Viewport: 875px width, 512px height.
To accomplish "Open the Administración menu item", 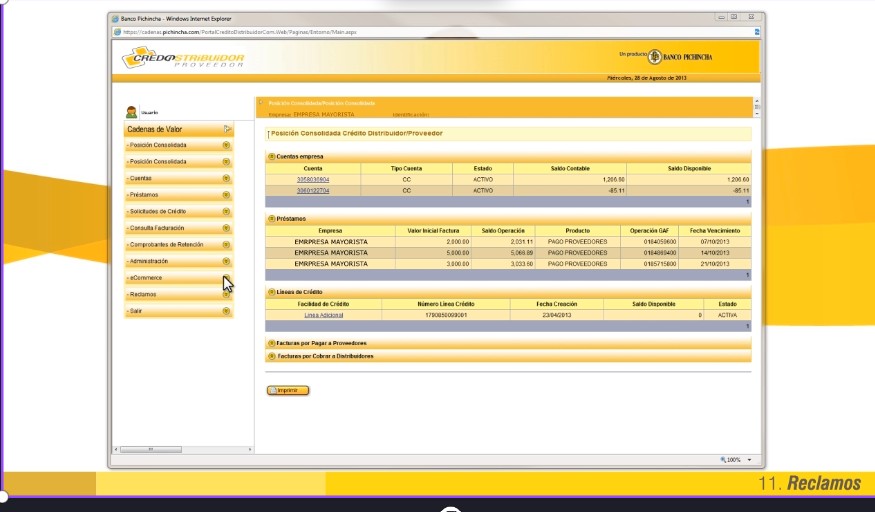I will [179, 262].
